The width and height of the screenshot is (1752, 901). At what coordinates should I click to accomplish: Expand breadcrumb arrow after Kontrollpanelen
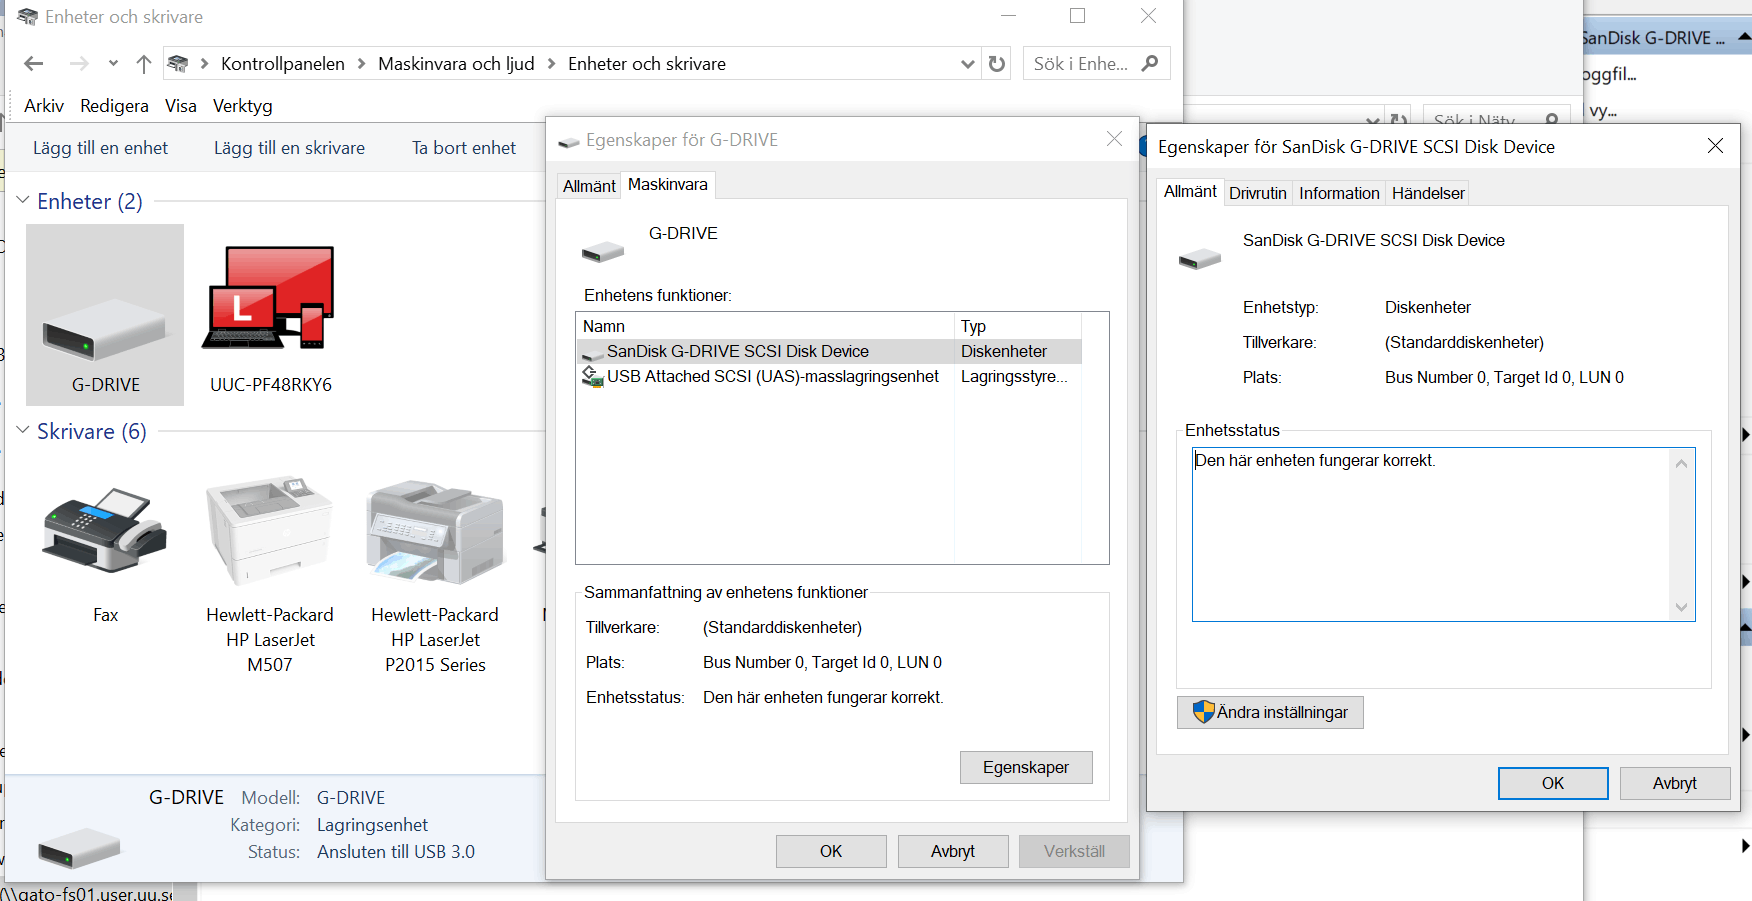click(361, 64)
